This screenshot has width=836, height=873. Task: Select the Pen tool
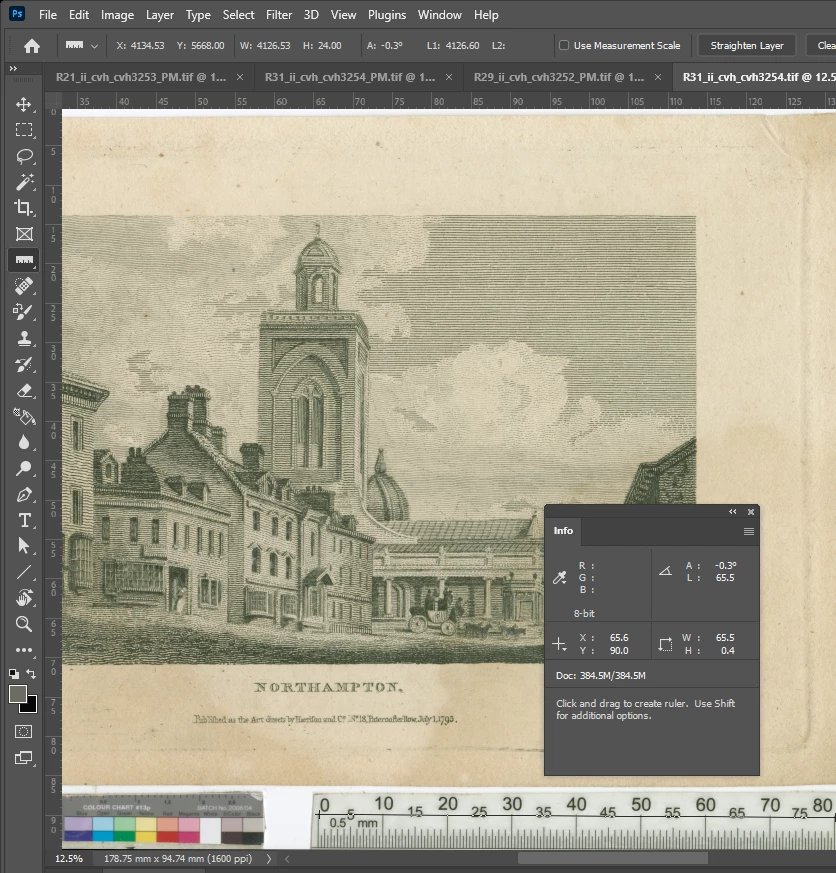click(x=24, y=494)
